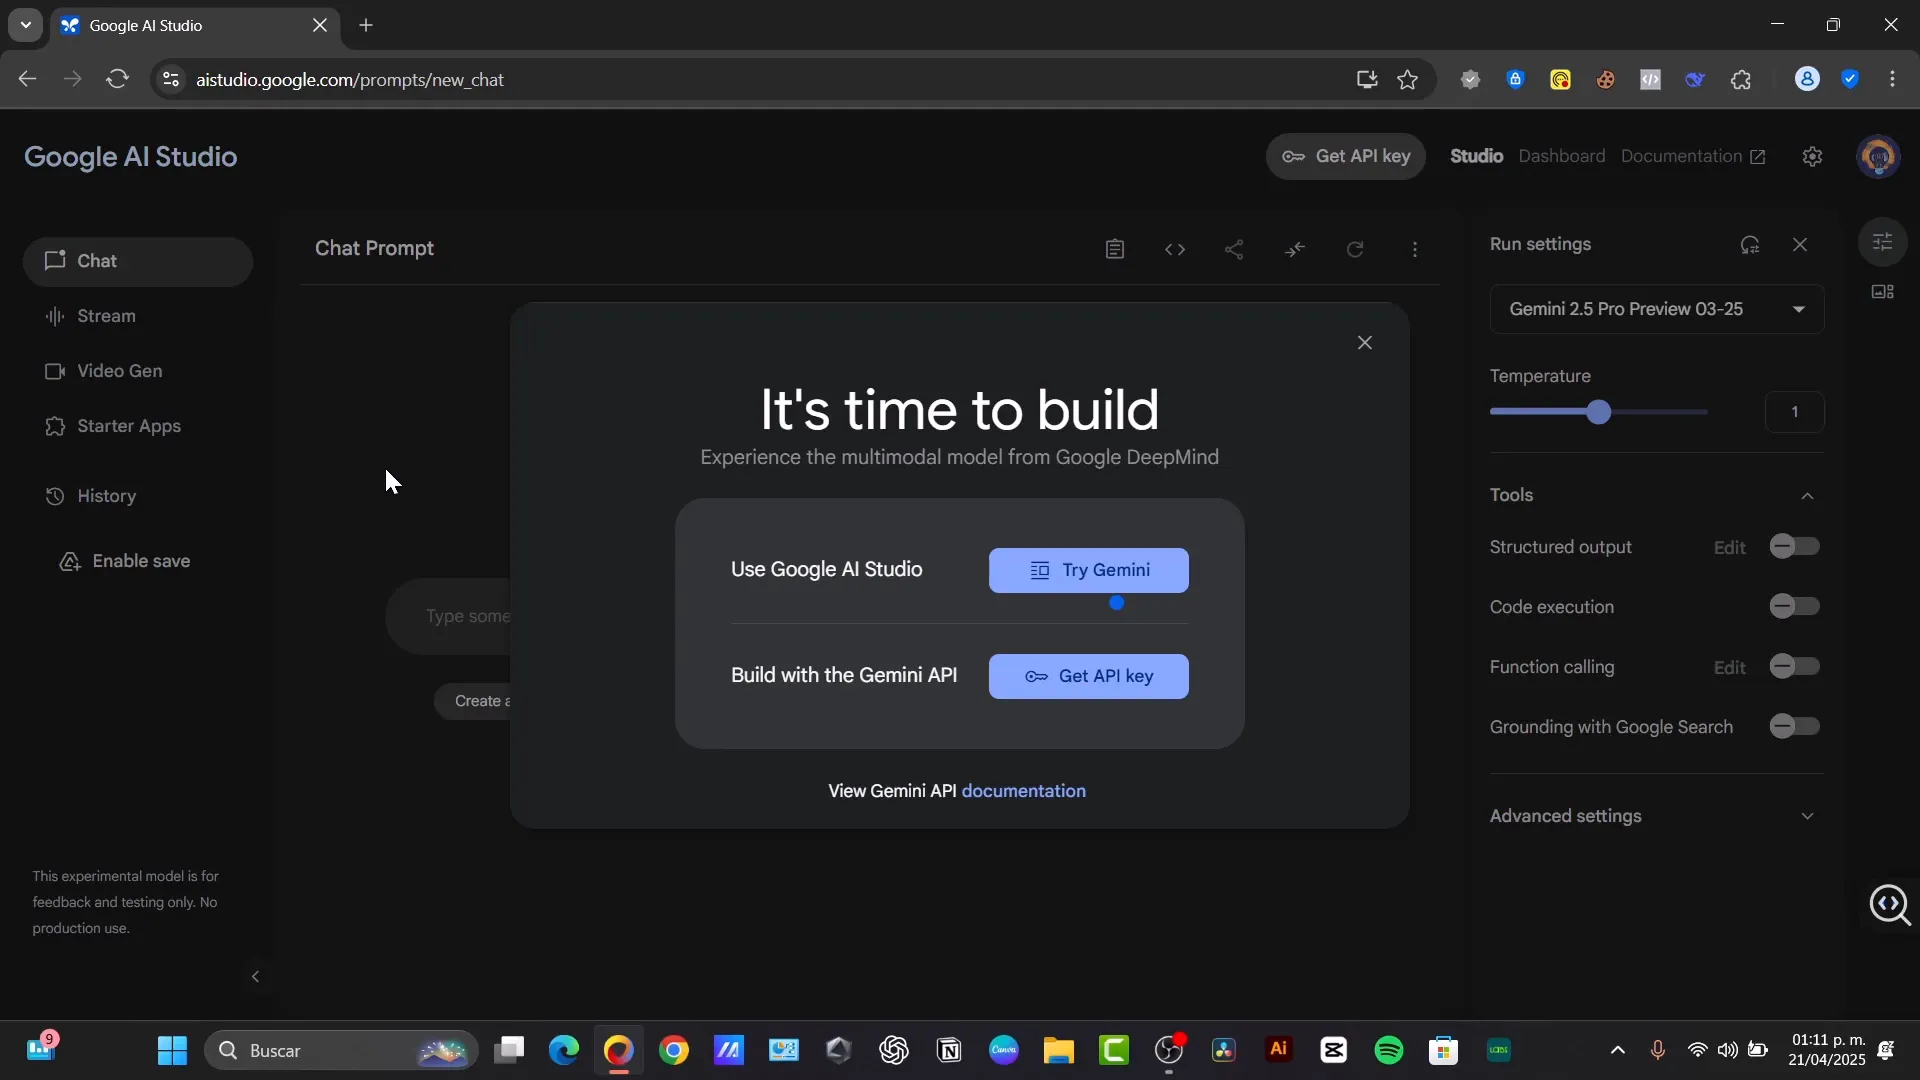Screen dimensions: 1920x1080
Task: Open the Gemini 2.5 Pro model dropdown
Action: 1655,309
